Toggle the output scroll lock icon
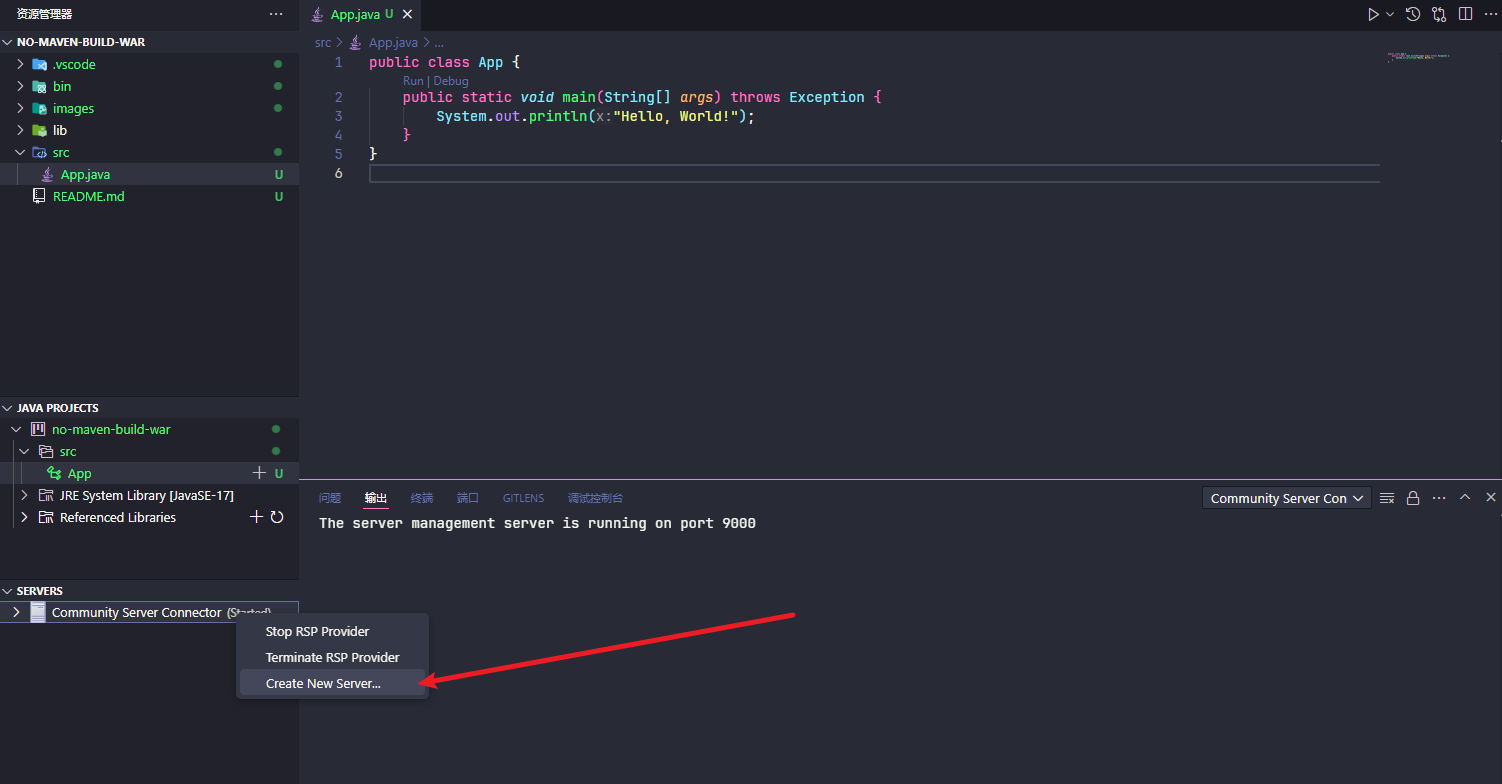Screen dimensions: 1502x784 point(1413,498)
